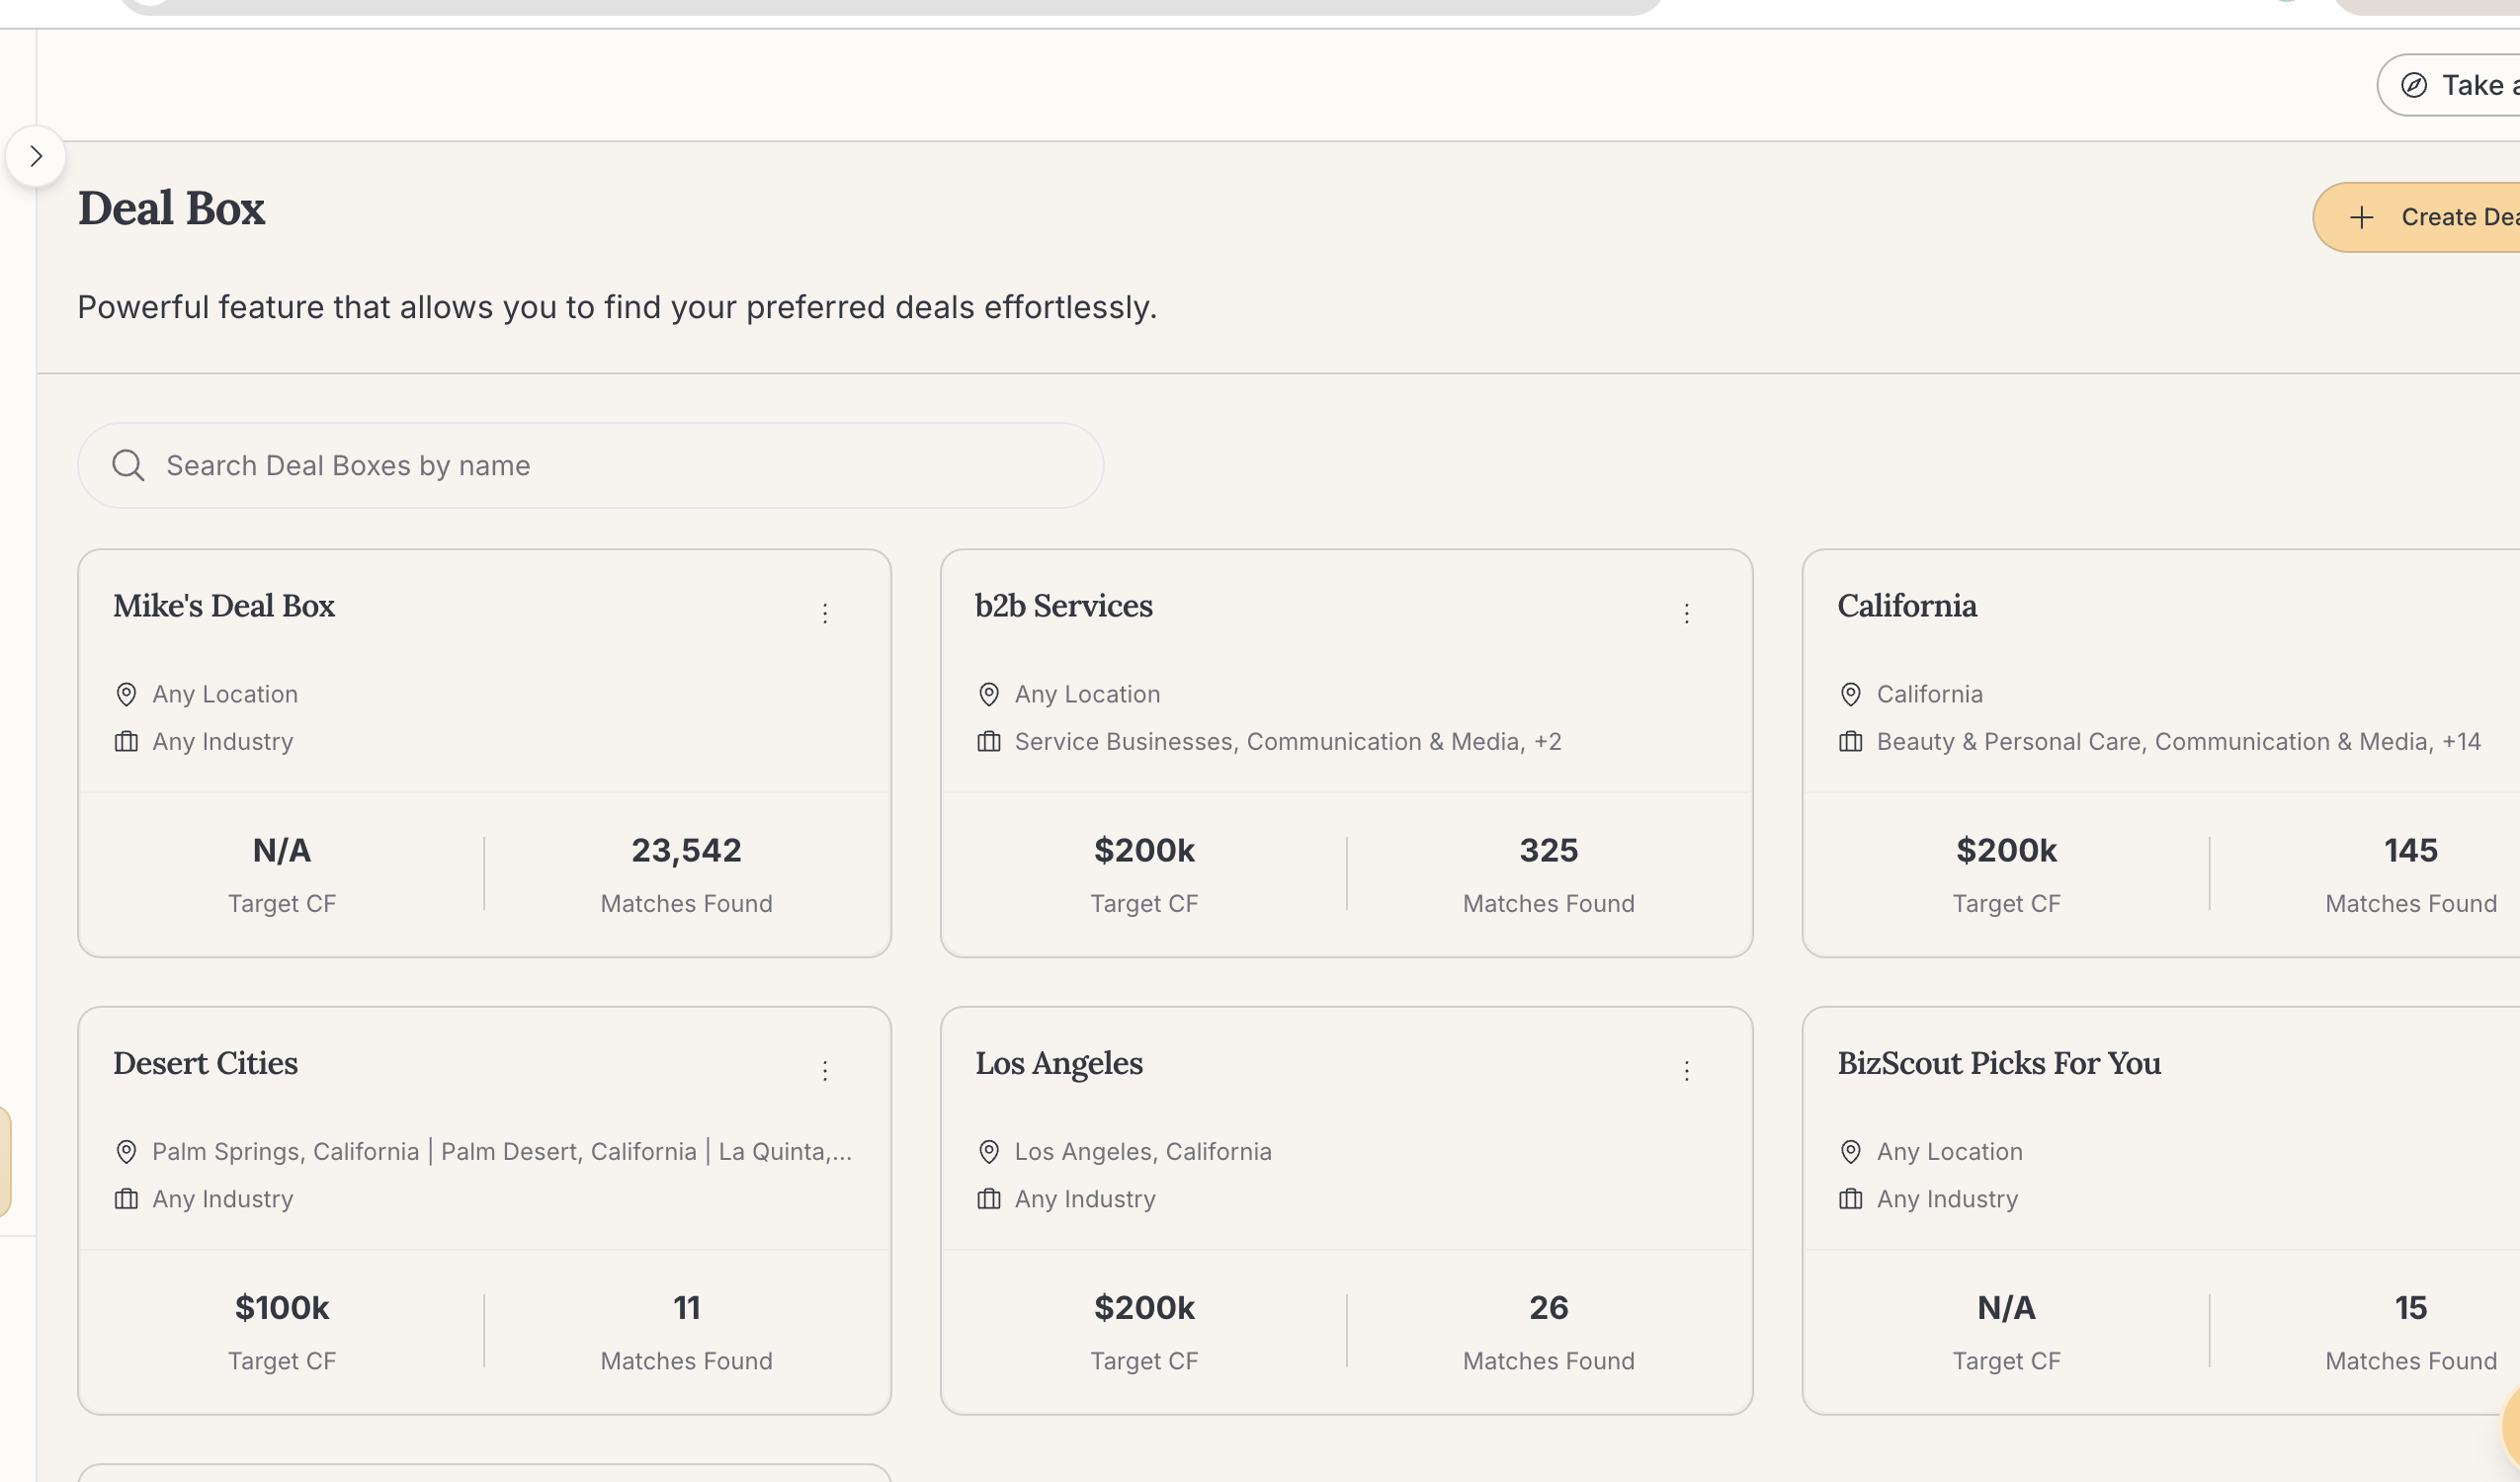Click the compass icon in the Take button
The image size is (2520, 1482).
point(2414,85)
